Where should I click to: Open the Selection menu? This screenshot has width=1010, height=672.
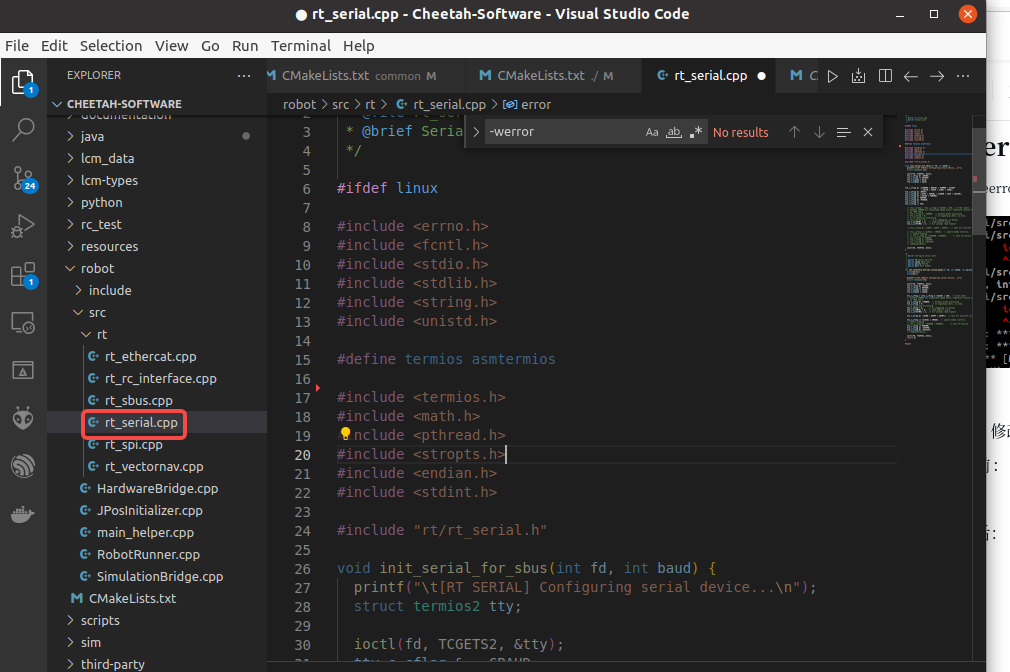click(x=111, y=46)
